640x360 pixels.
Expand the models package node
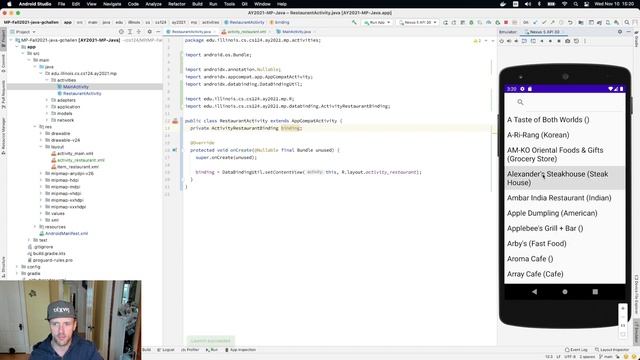47,113
